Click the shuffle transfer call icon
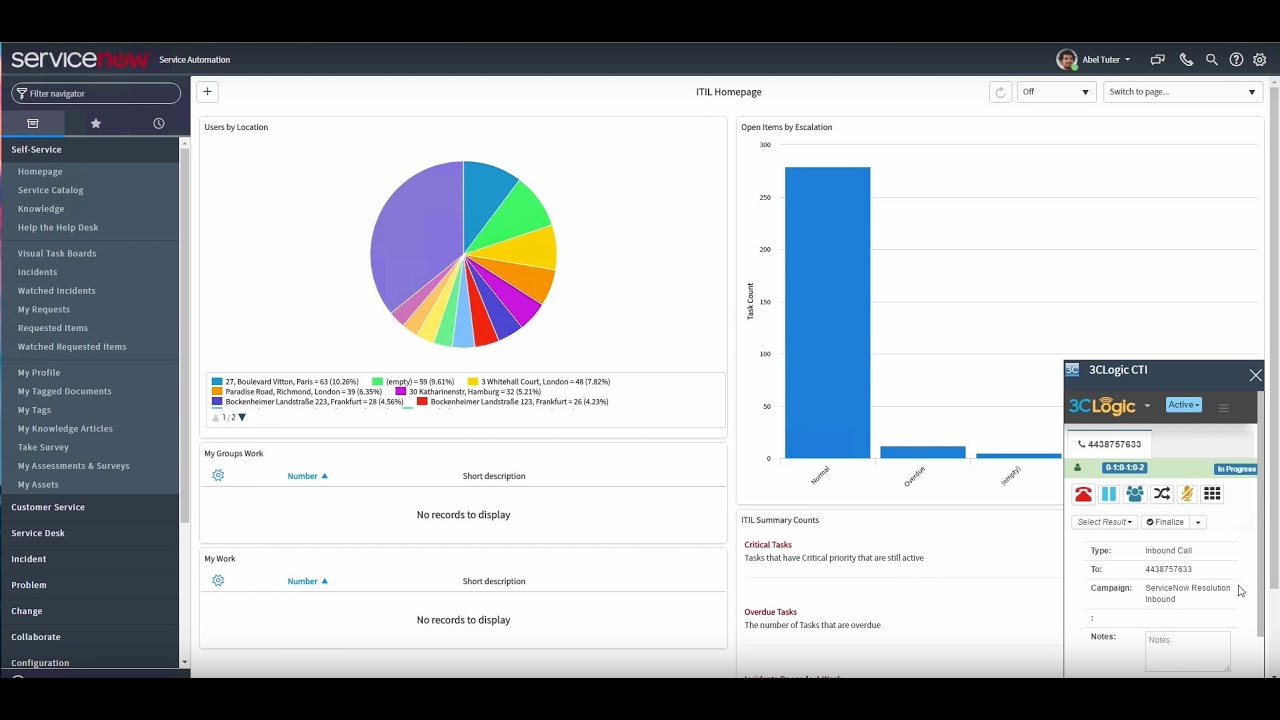 click(x=1161, y=494)
